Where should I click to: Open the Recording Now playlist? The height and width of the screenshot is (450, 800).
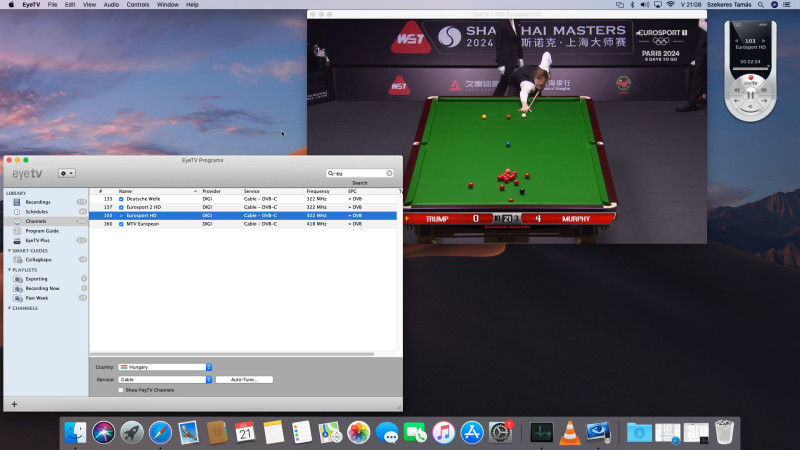42,288
